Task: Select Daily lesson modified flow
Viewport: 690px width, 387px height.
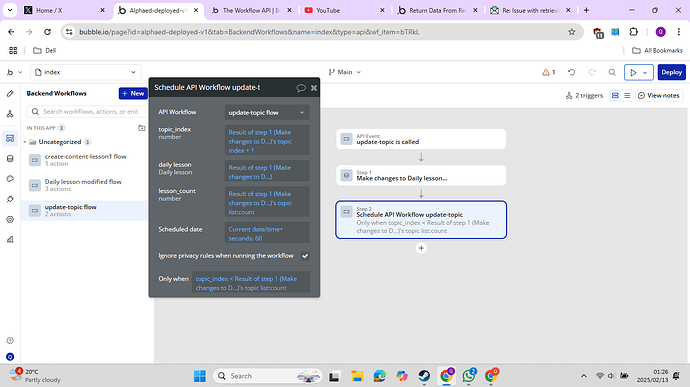Action: [x=84, y=185]
